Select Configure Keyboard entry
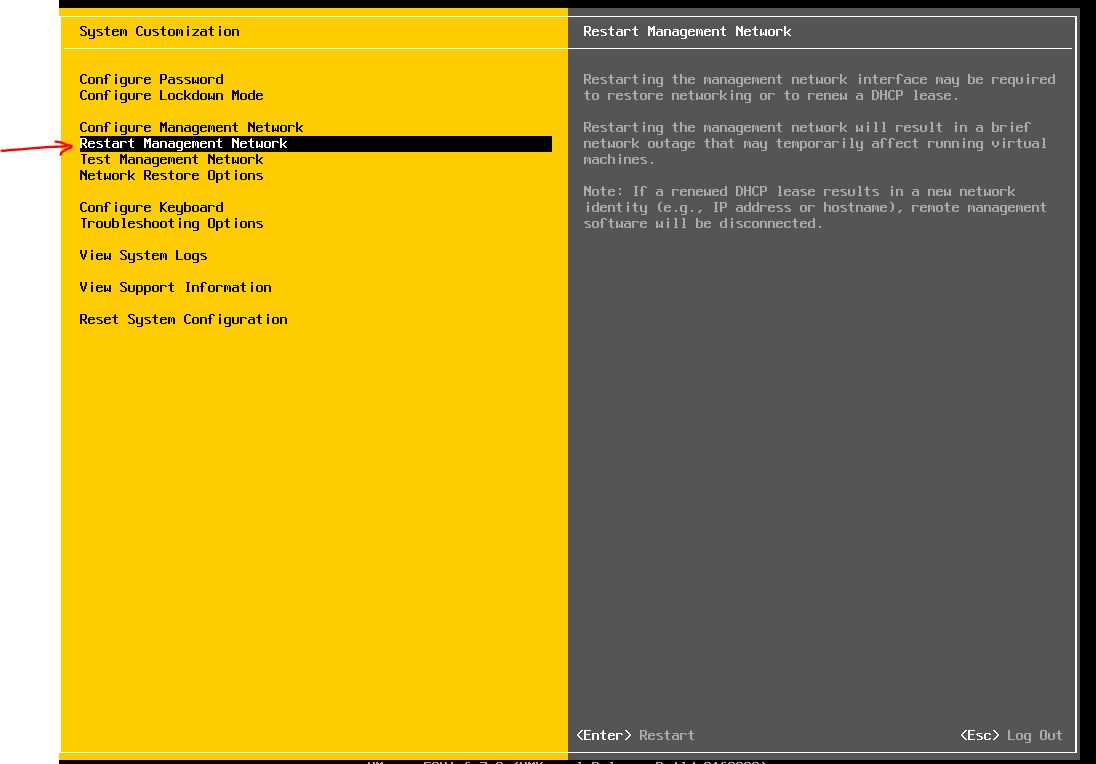The width and height of the screenshot is (1096, 764). (x=151, y=208)
